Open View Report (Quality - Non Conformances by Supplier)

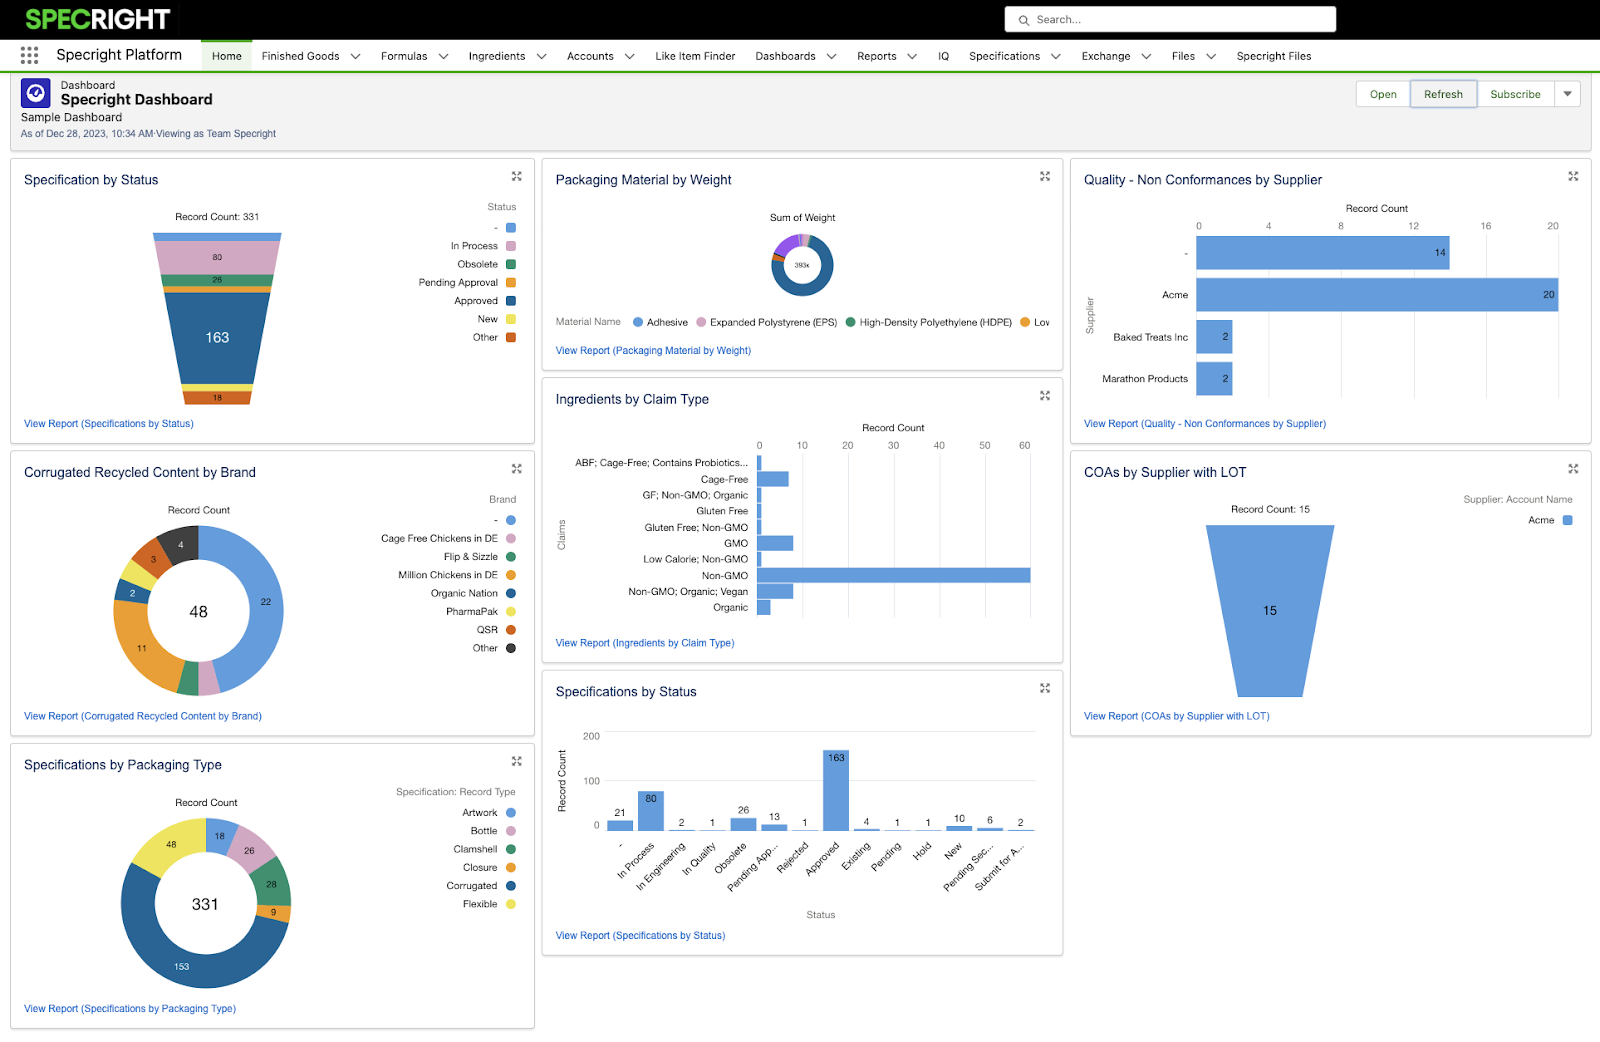[1205, 424]
